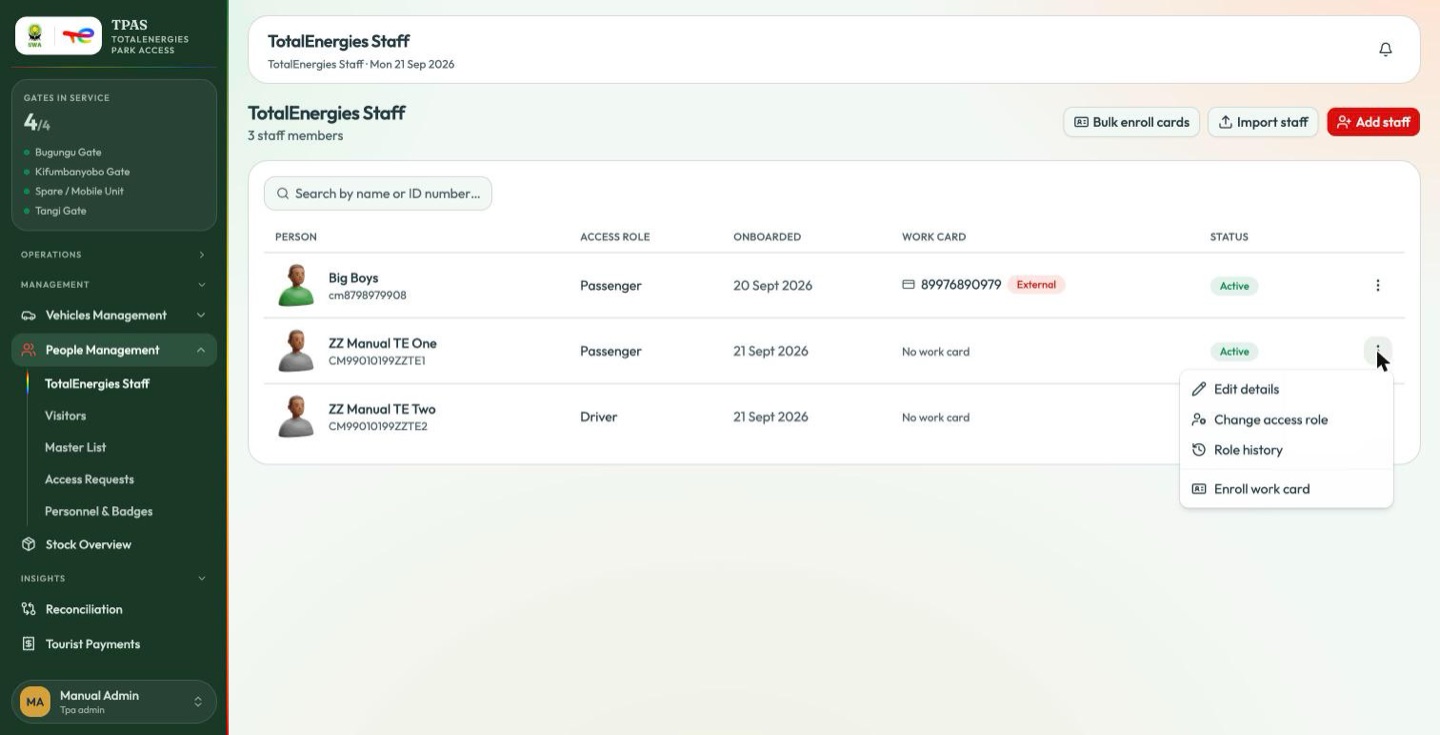The width and height of the screenshot is (1440, 735).
Task: Click the Status column header
Action: click(1229, 237)
